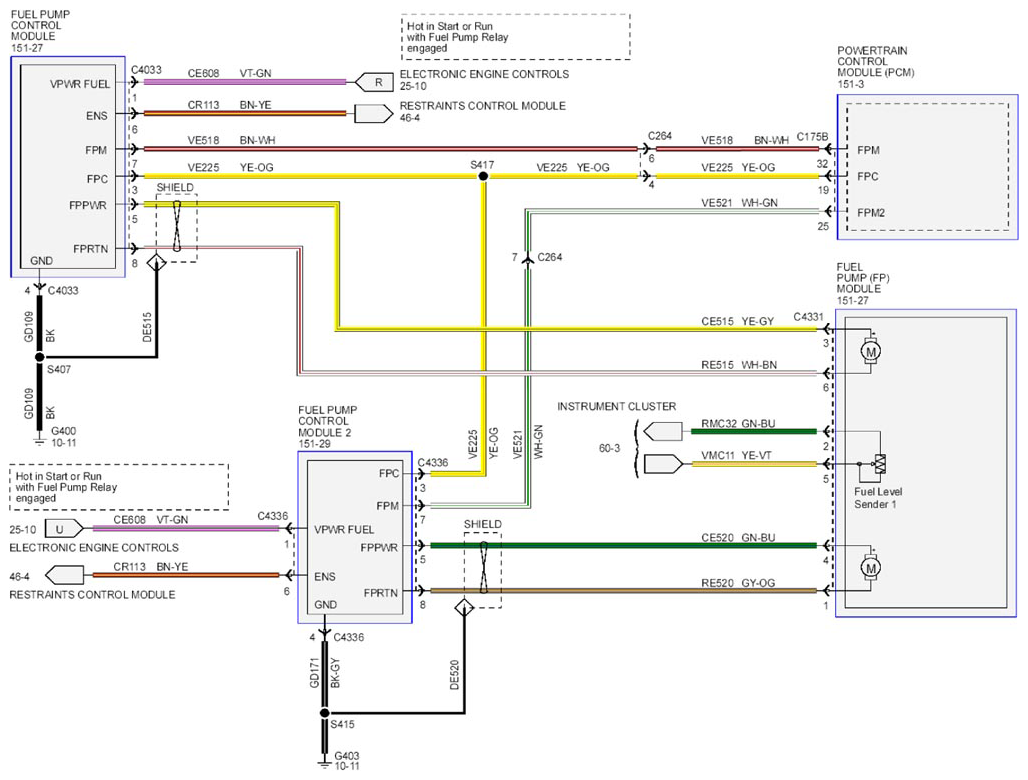Click the C175B connector label

[812, 136]
